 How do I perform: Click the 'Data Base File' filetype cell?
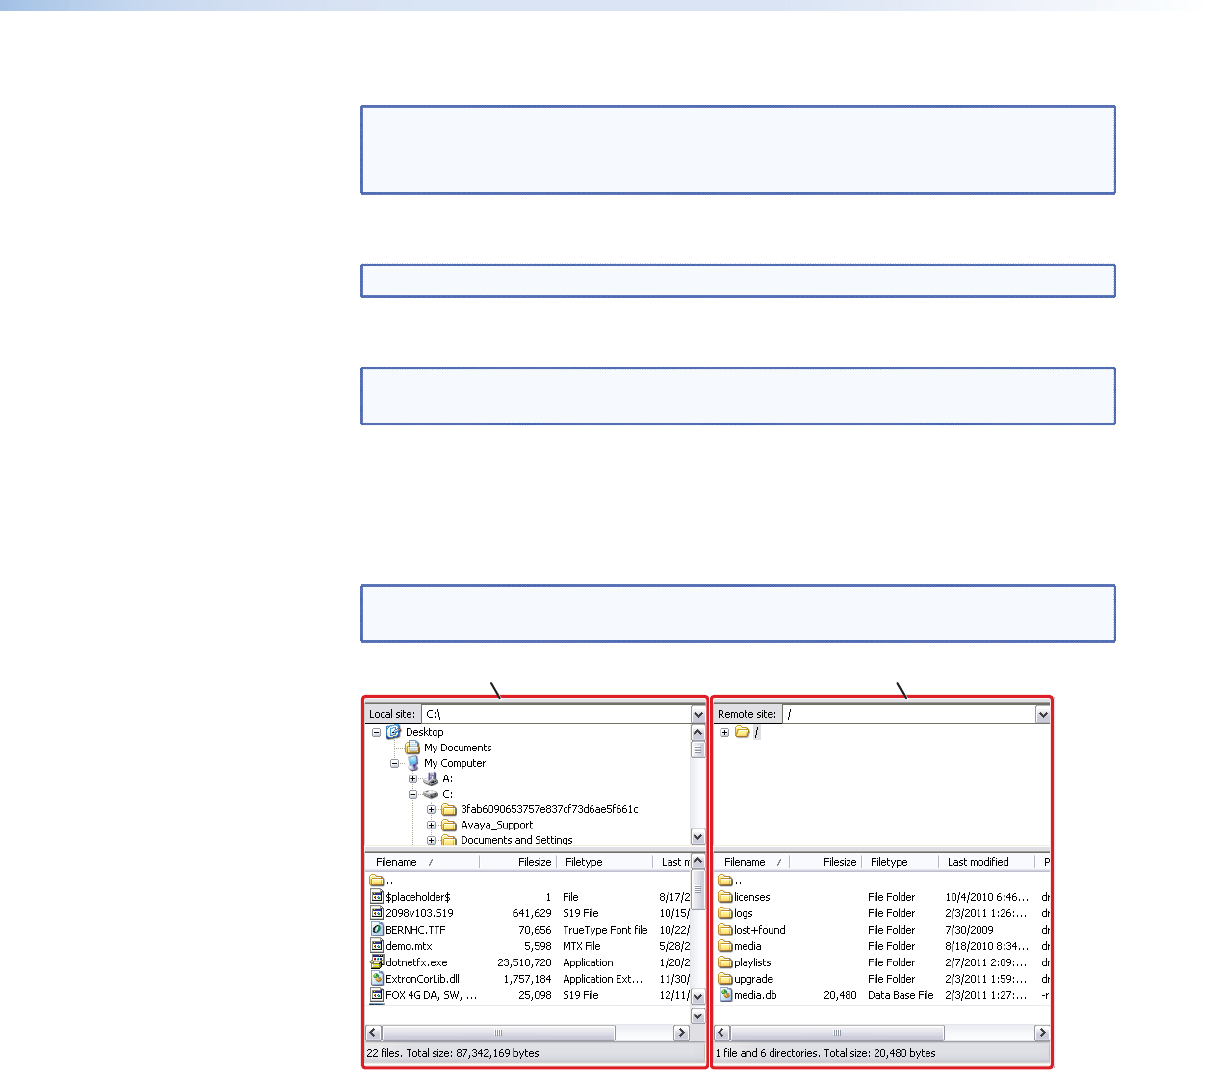pyautogui.click(x=900, y=995)
